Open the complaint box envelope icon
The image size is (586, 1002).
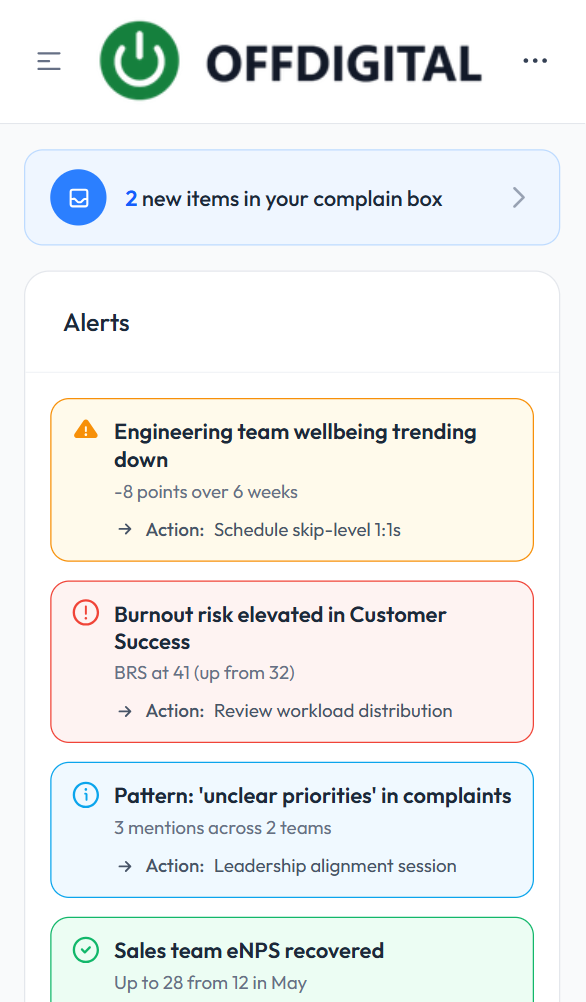[78, 197]
